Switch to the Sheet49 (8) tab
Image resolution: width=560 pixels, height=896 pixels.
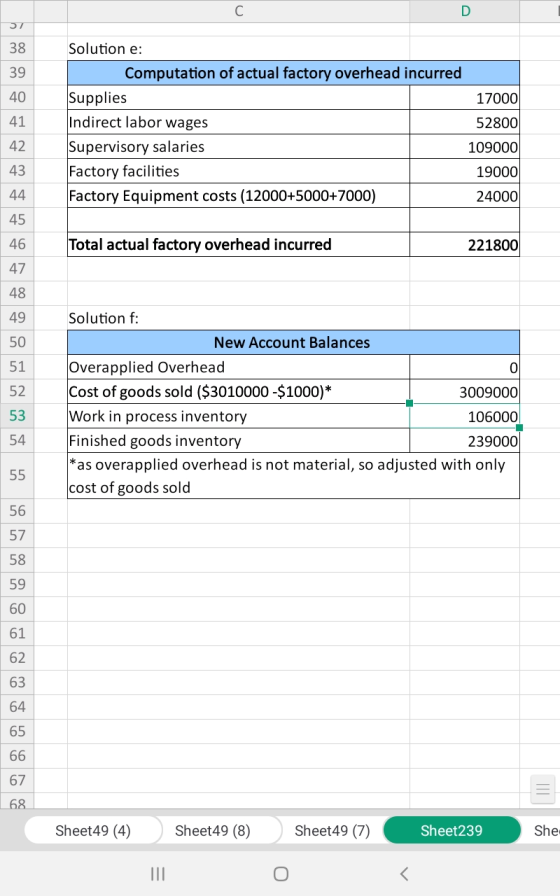pos(213,830)
